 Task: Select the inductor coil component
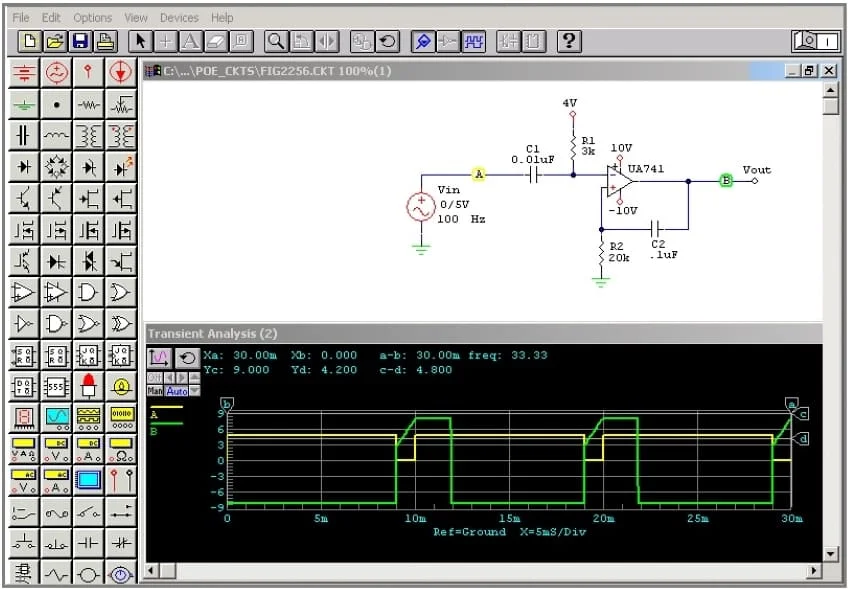point(56,135)
